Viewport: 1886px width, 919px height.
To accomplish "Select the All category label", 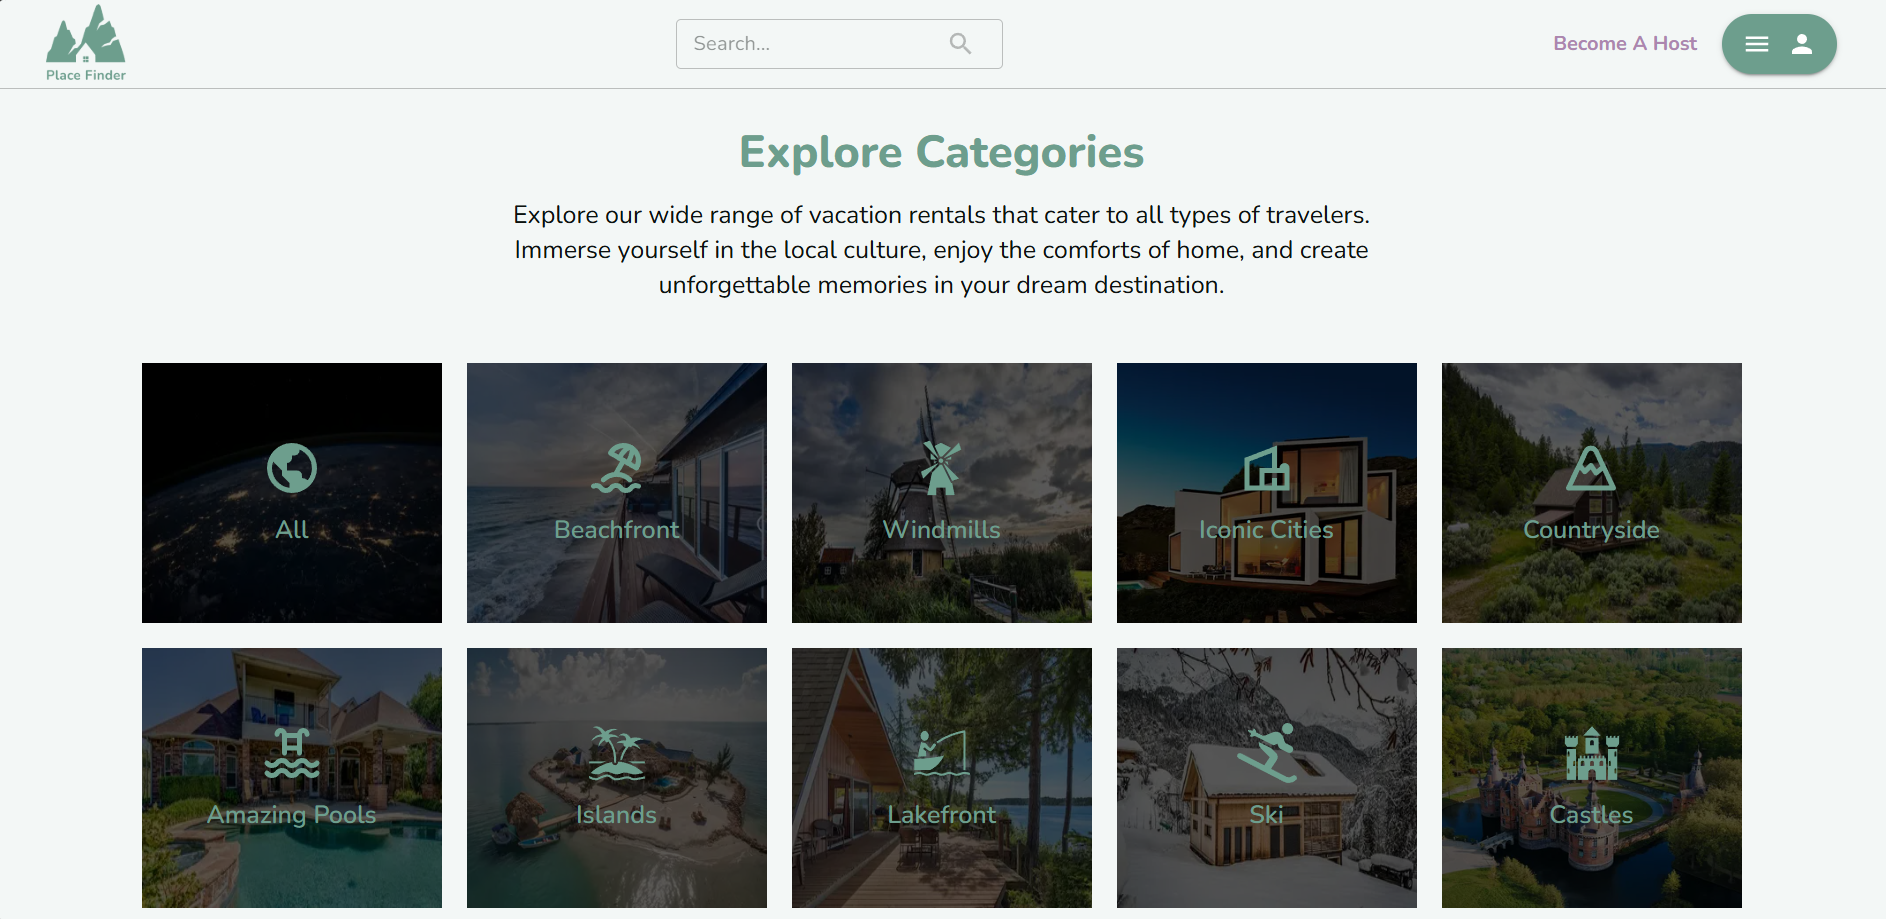I will [292, 530].
